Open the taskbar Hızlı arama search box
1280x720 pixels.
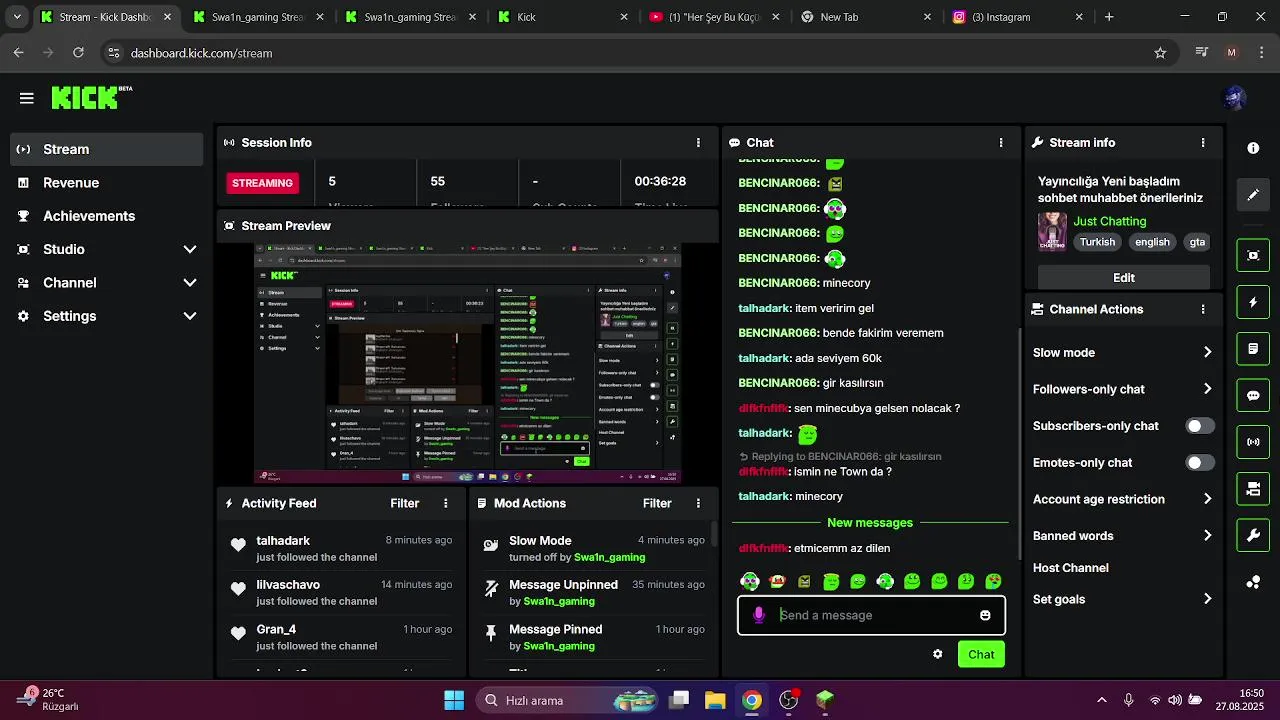tap(569, 700)
